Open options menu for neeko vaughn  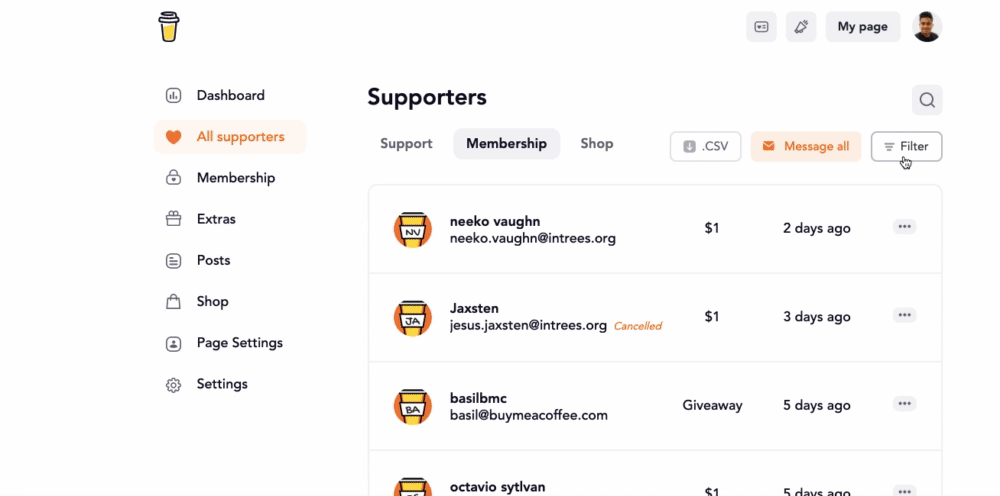coord(904,227)
